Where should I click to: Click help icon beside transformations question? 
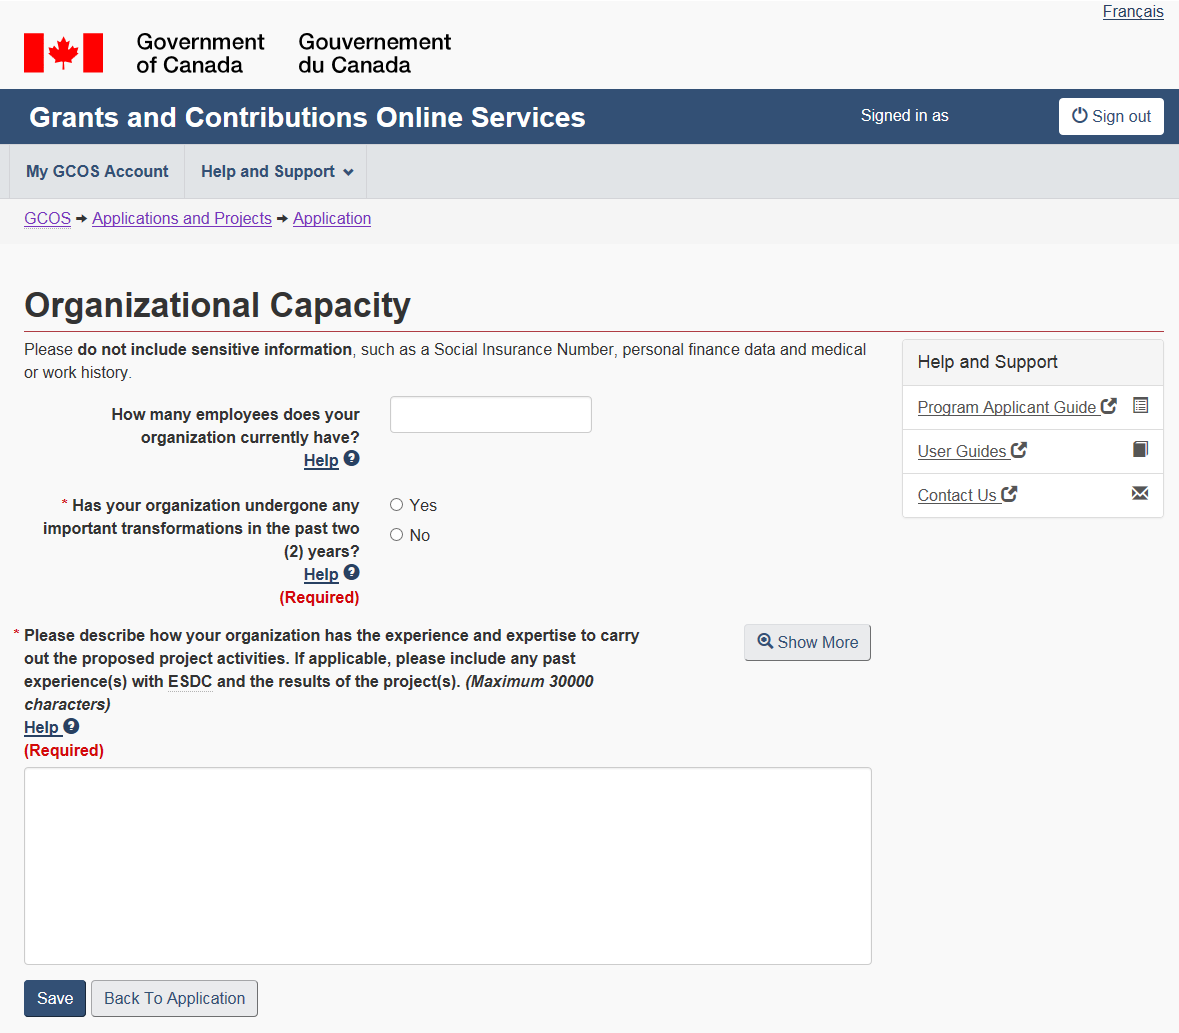click(x=351, y=573)
